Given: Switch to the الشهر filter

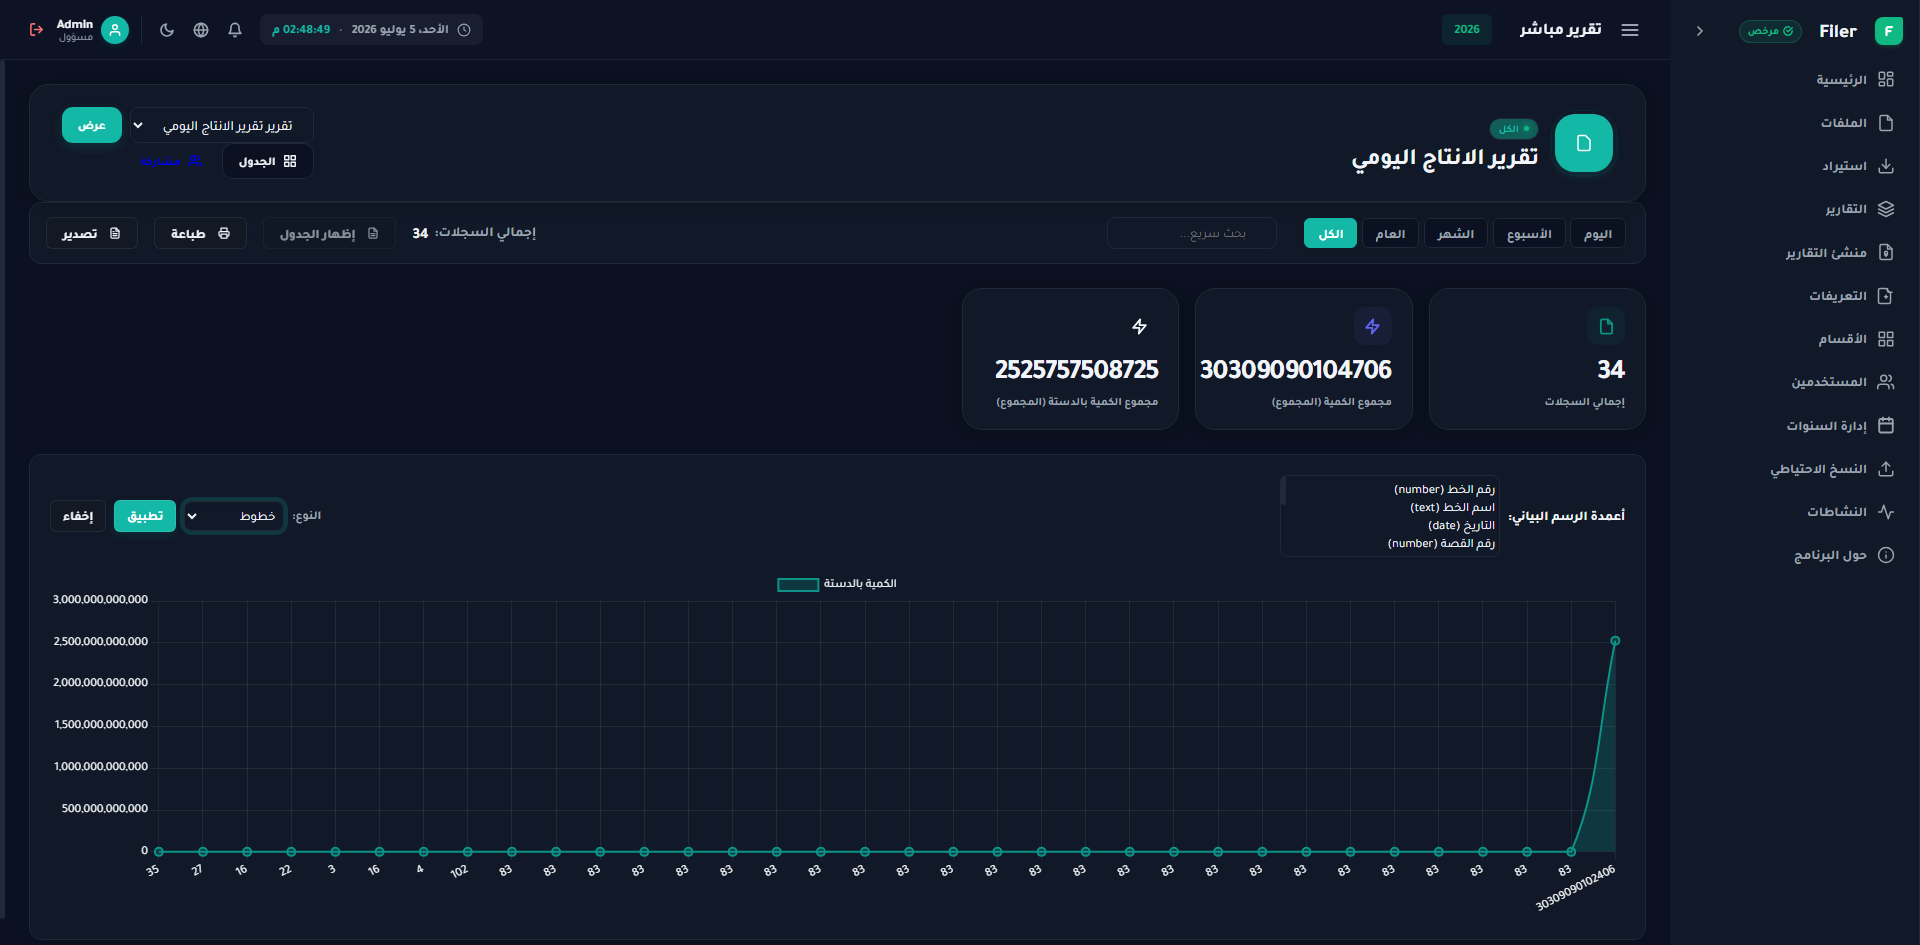Looking at the screenshot, I should 1455,234.
